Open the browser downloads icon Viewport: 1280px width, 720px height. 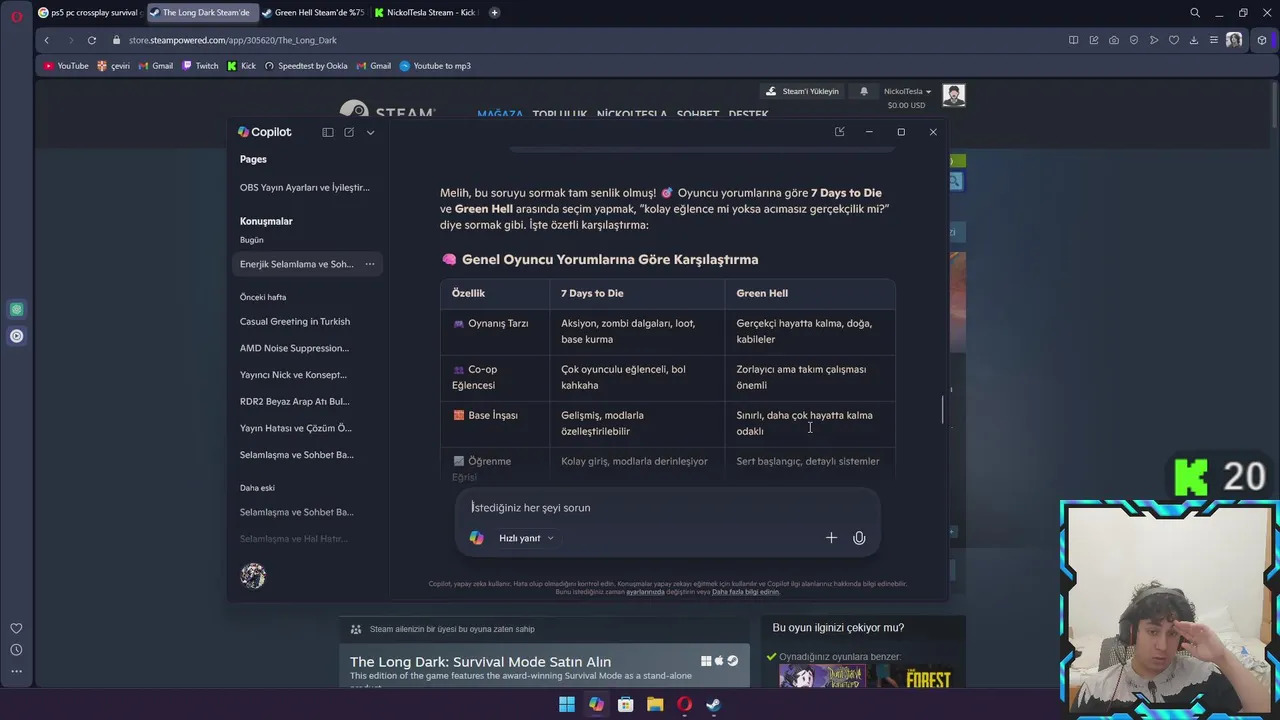pos(1193,40)
